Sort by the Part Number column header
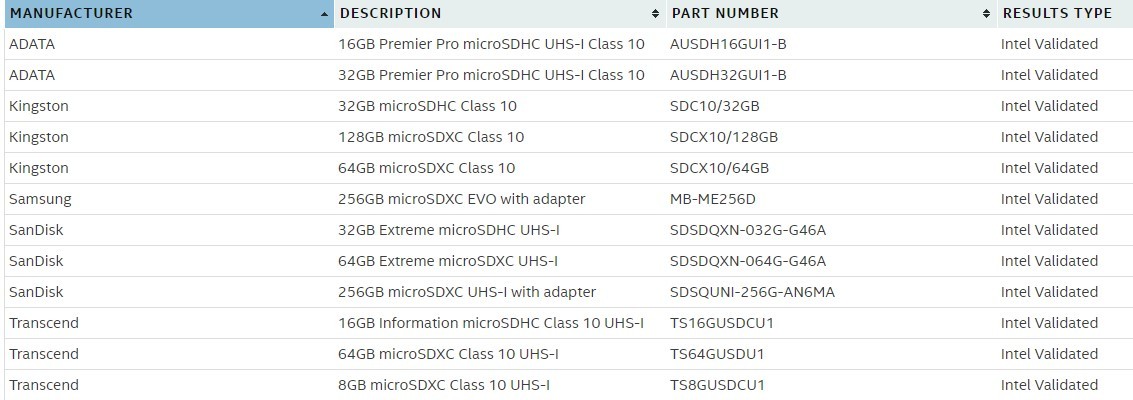This screenshot has width=1133, height=400. [725, 14]
